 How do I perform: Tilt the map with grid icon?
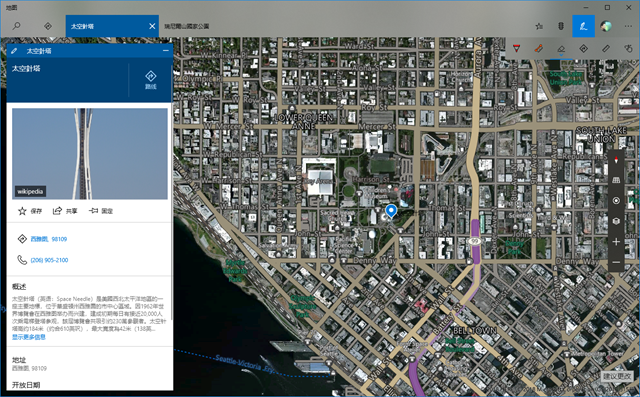coord(616,180)
